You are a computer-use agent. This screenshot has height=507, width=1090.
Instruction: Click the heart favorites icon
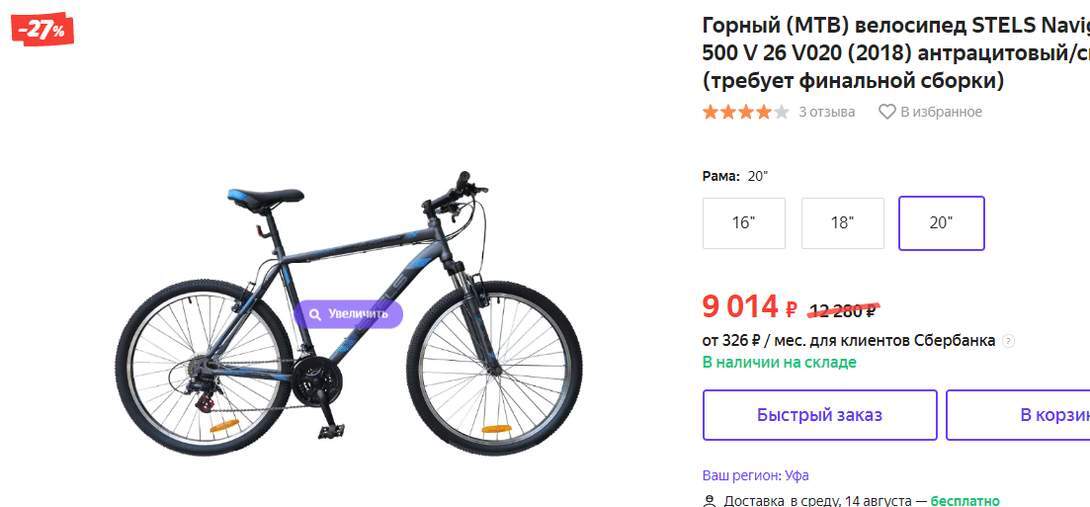tap(886, 112)
